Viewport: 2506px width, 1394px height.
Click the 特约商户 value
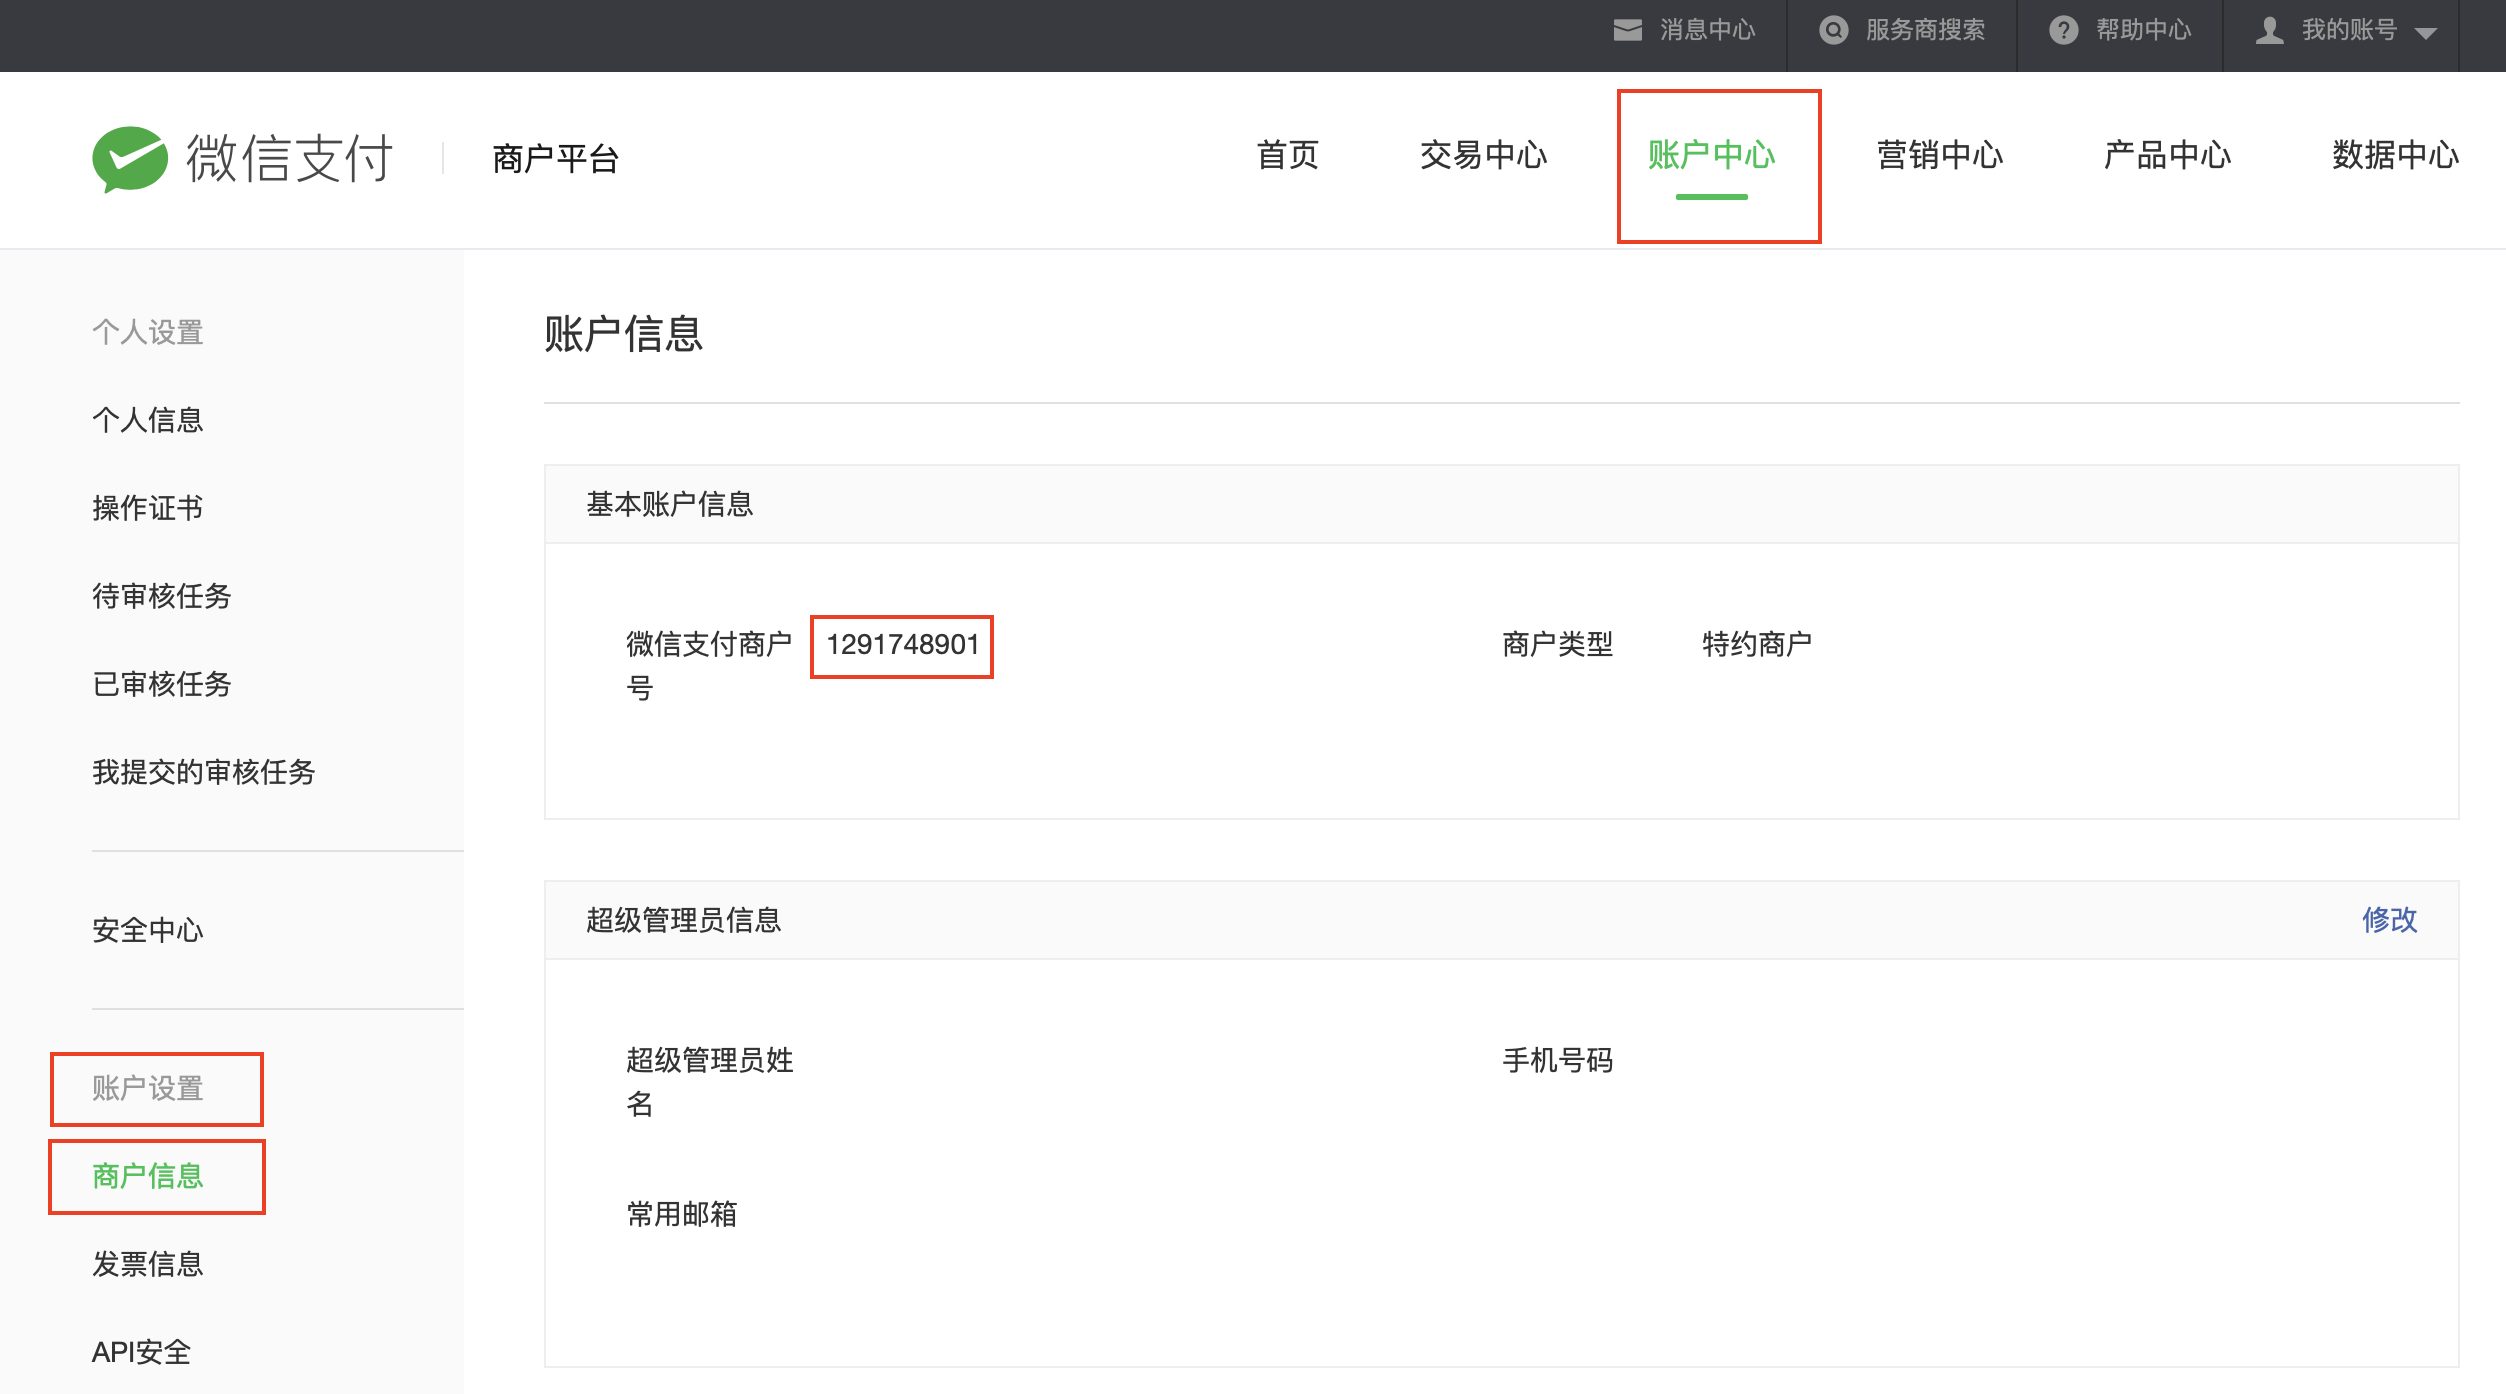(x=1757, y=645)
